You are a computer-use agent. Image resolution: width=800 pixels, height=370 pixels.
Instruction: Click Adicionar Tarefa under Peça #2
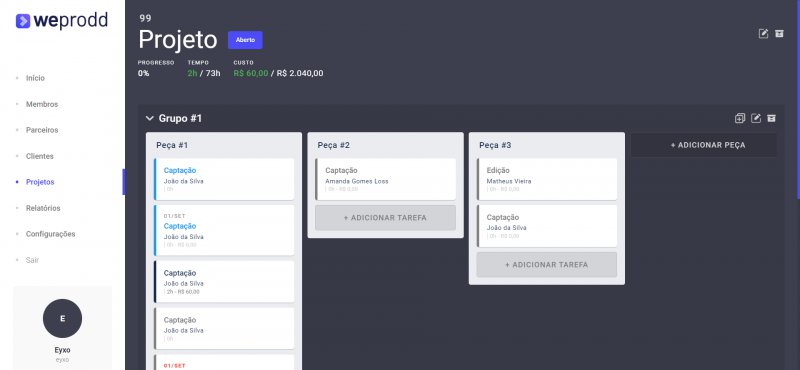point(385,218)
